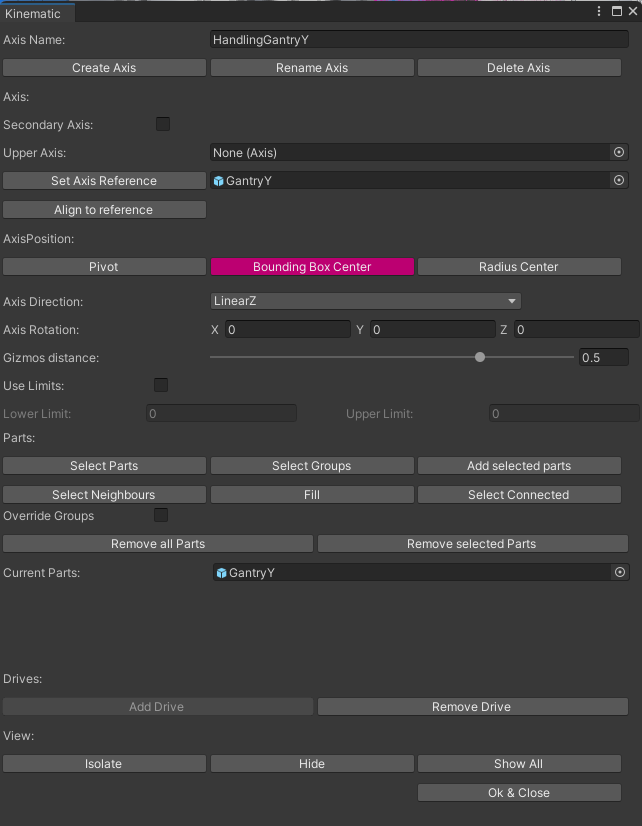
Task: Maximize the Kinematic window
Action: pos(617,11)
